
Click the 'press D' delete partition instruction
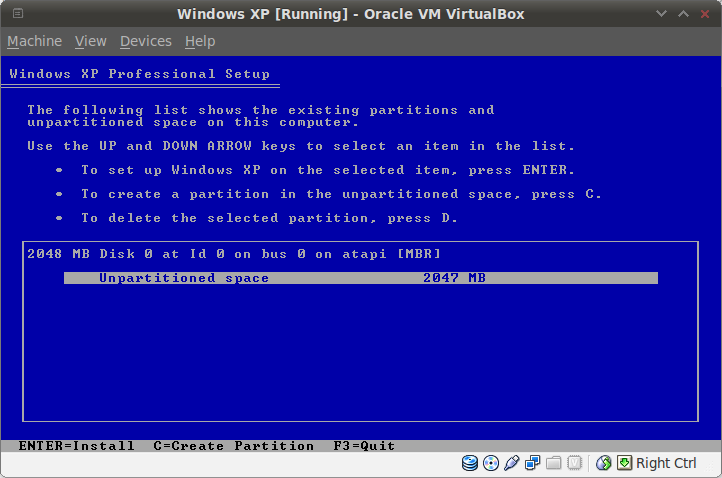click(269, 218)
